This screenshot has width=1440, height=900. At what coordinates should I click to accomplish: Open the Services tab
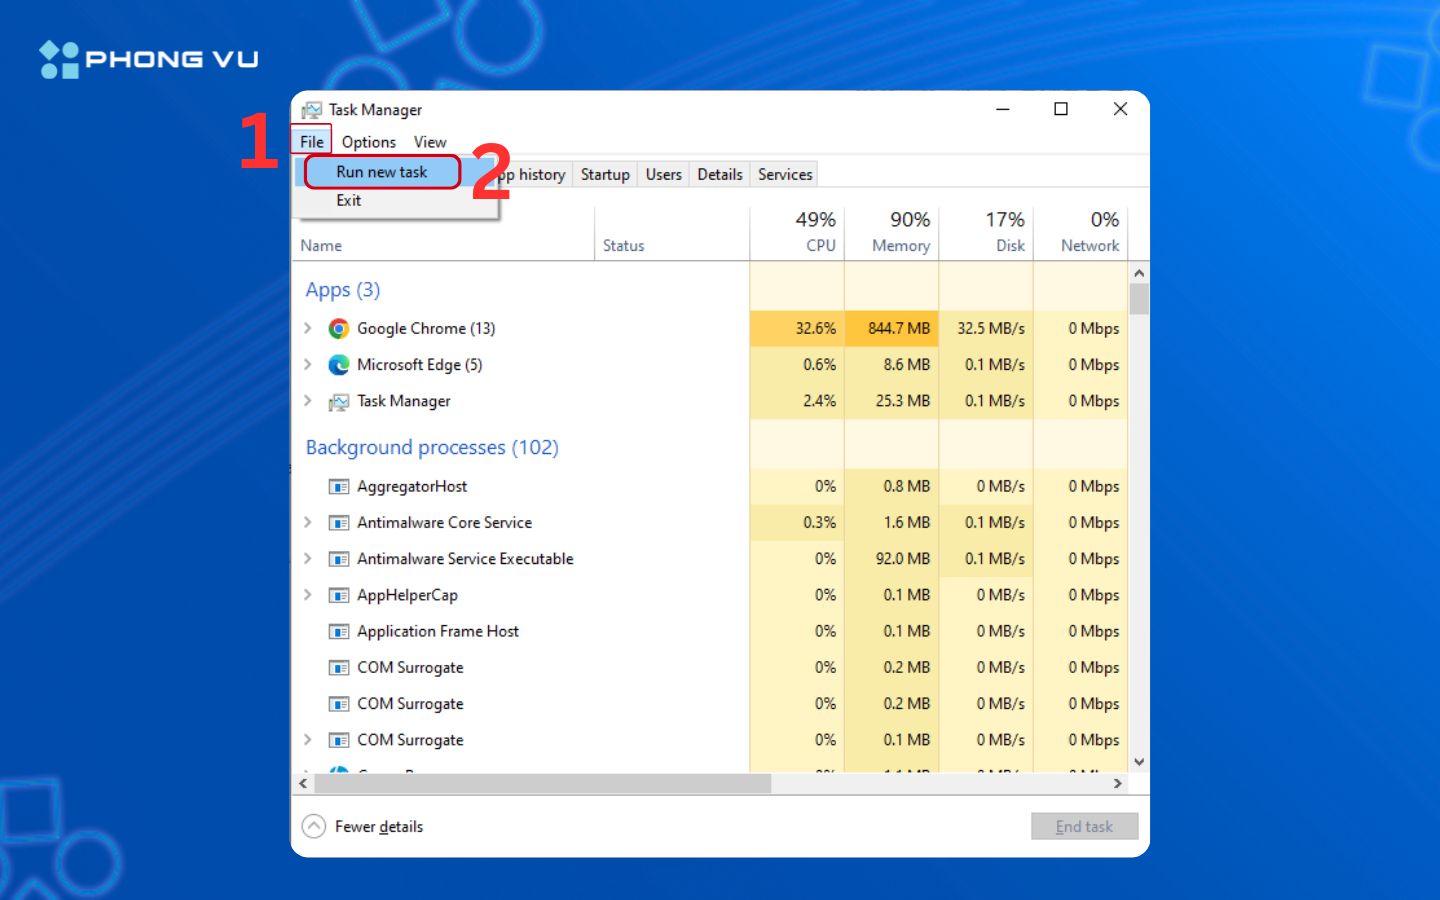pyautogui.click(x=785, y=174)
